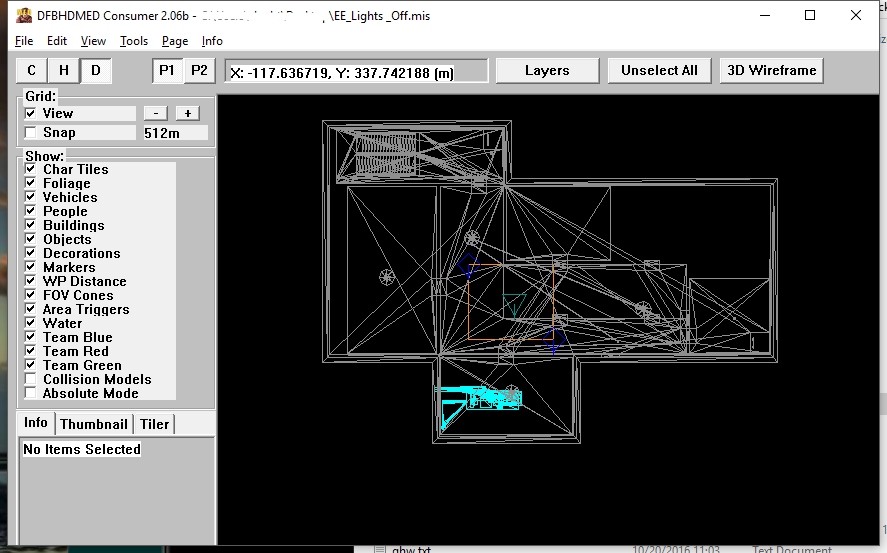Viewport: 887px width, 553px height.
Task: Select the P2 page button
Action: (199, 71)
